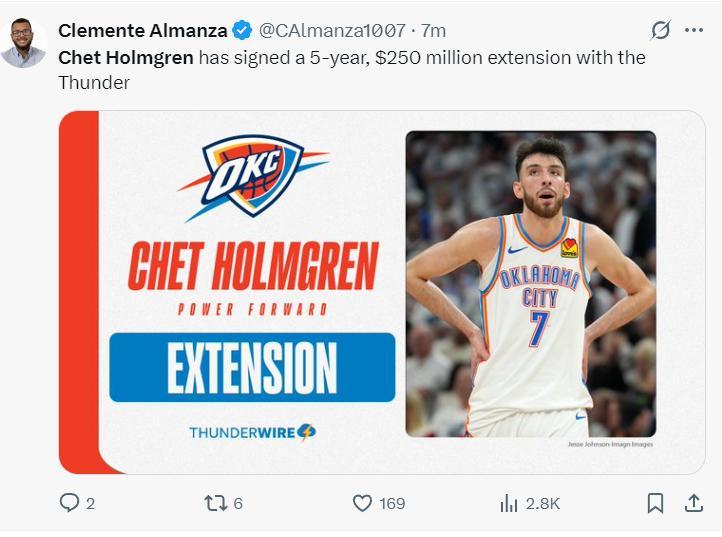Click the blue verified badge
Viewport: 722px width, 537px height.
(x=242, y=31)
